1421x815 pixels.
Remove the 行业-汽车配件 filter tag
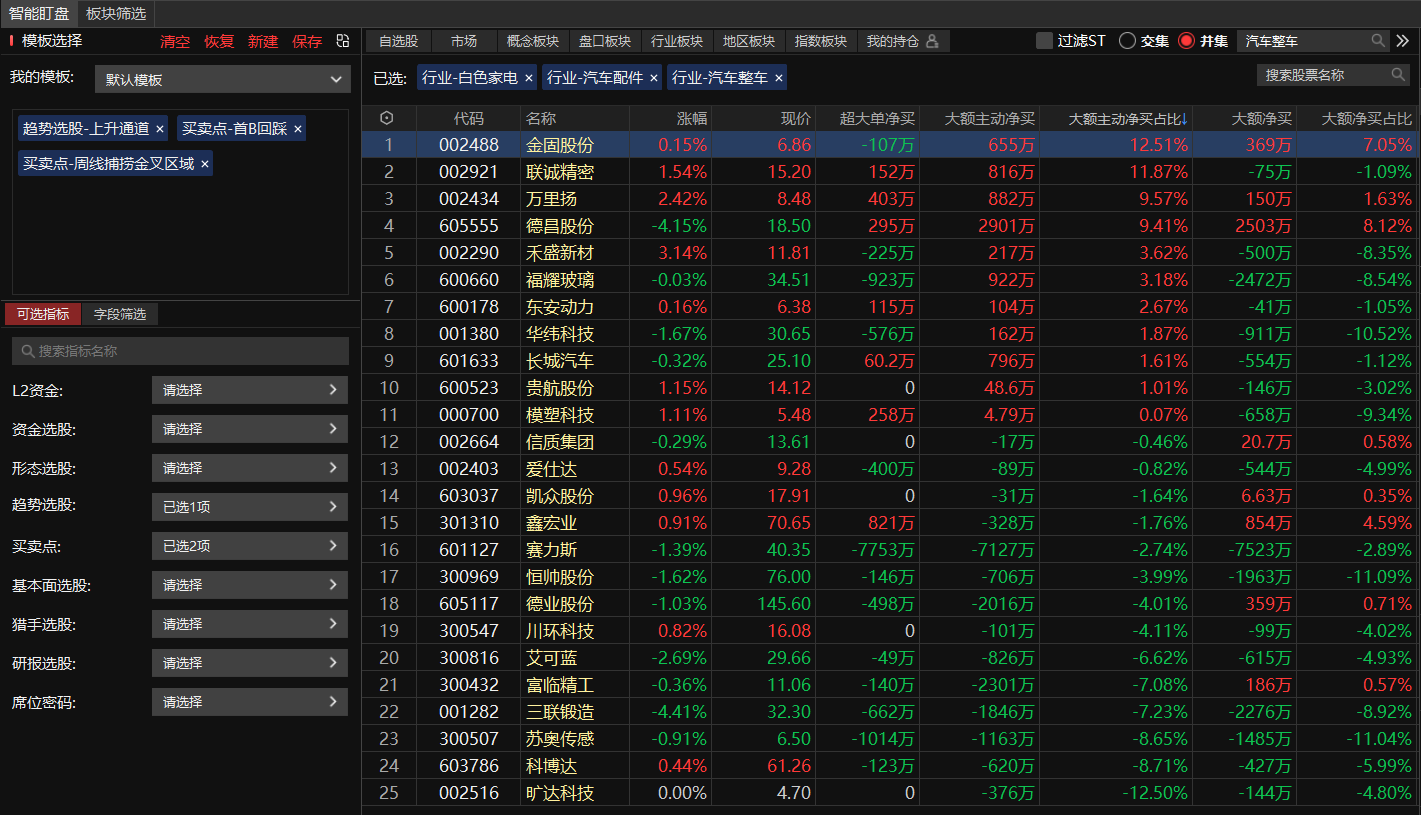tap(654, 78)
